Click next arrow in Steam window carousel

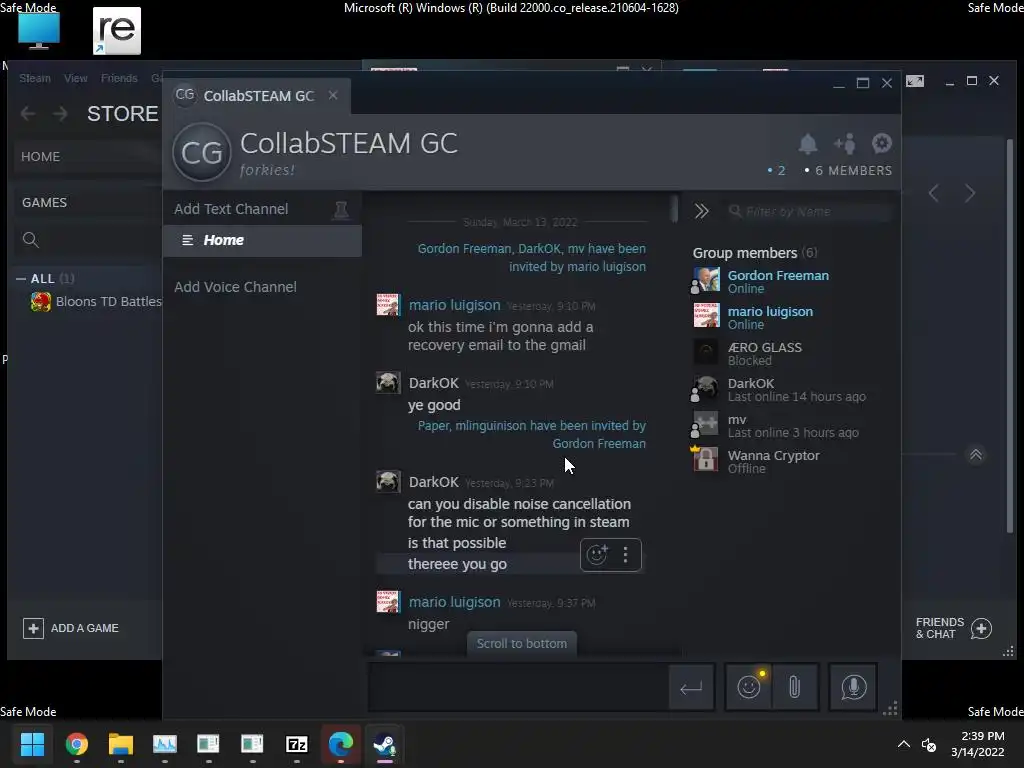[x=970, y=193]
